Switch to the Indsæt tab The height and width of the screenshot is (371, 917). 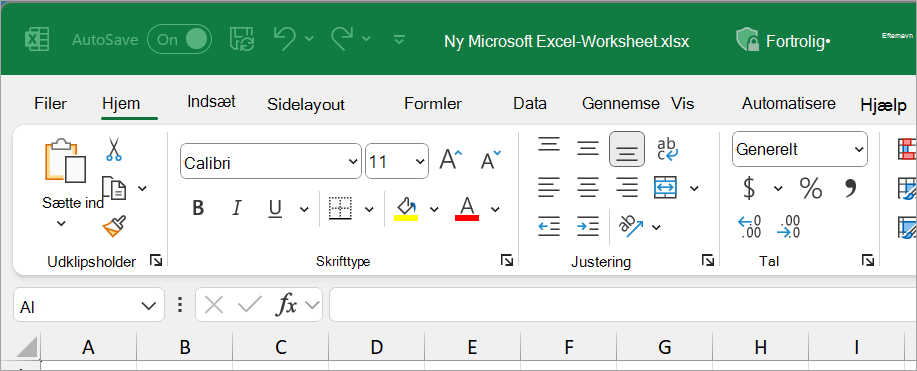(x=211, y=101)
